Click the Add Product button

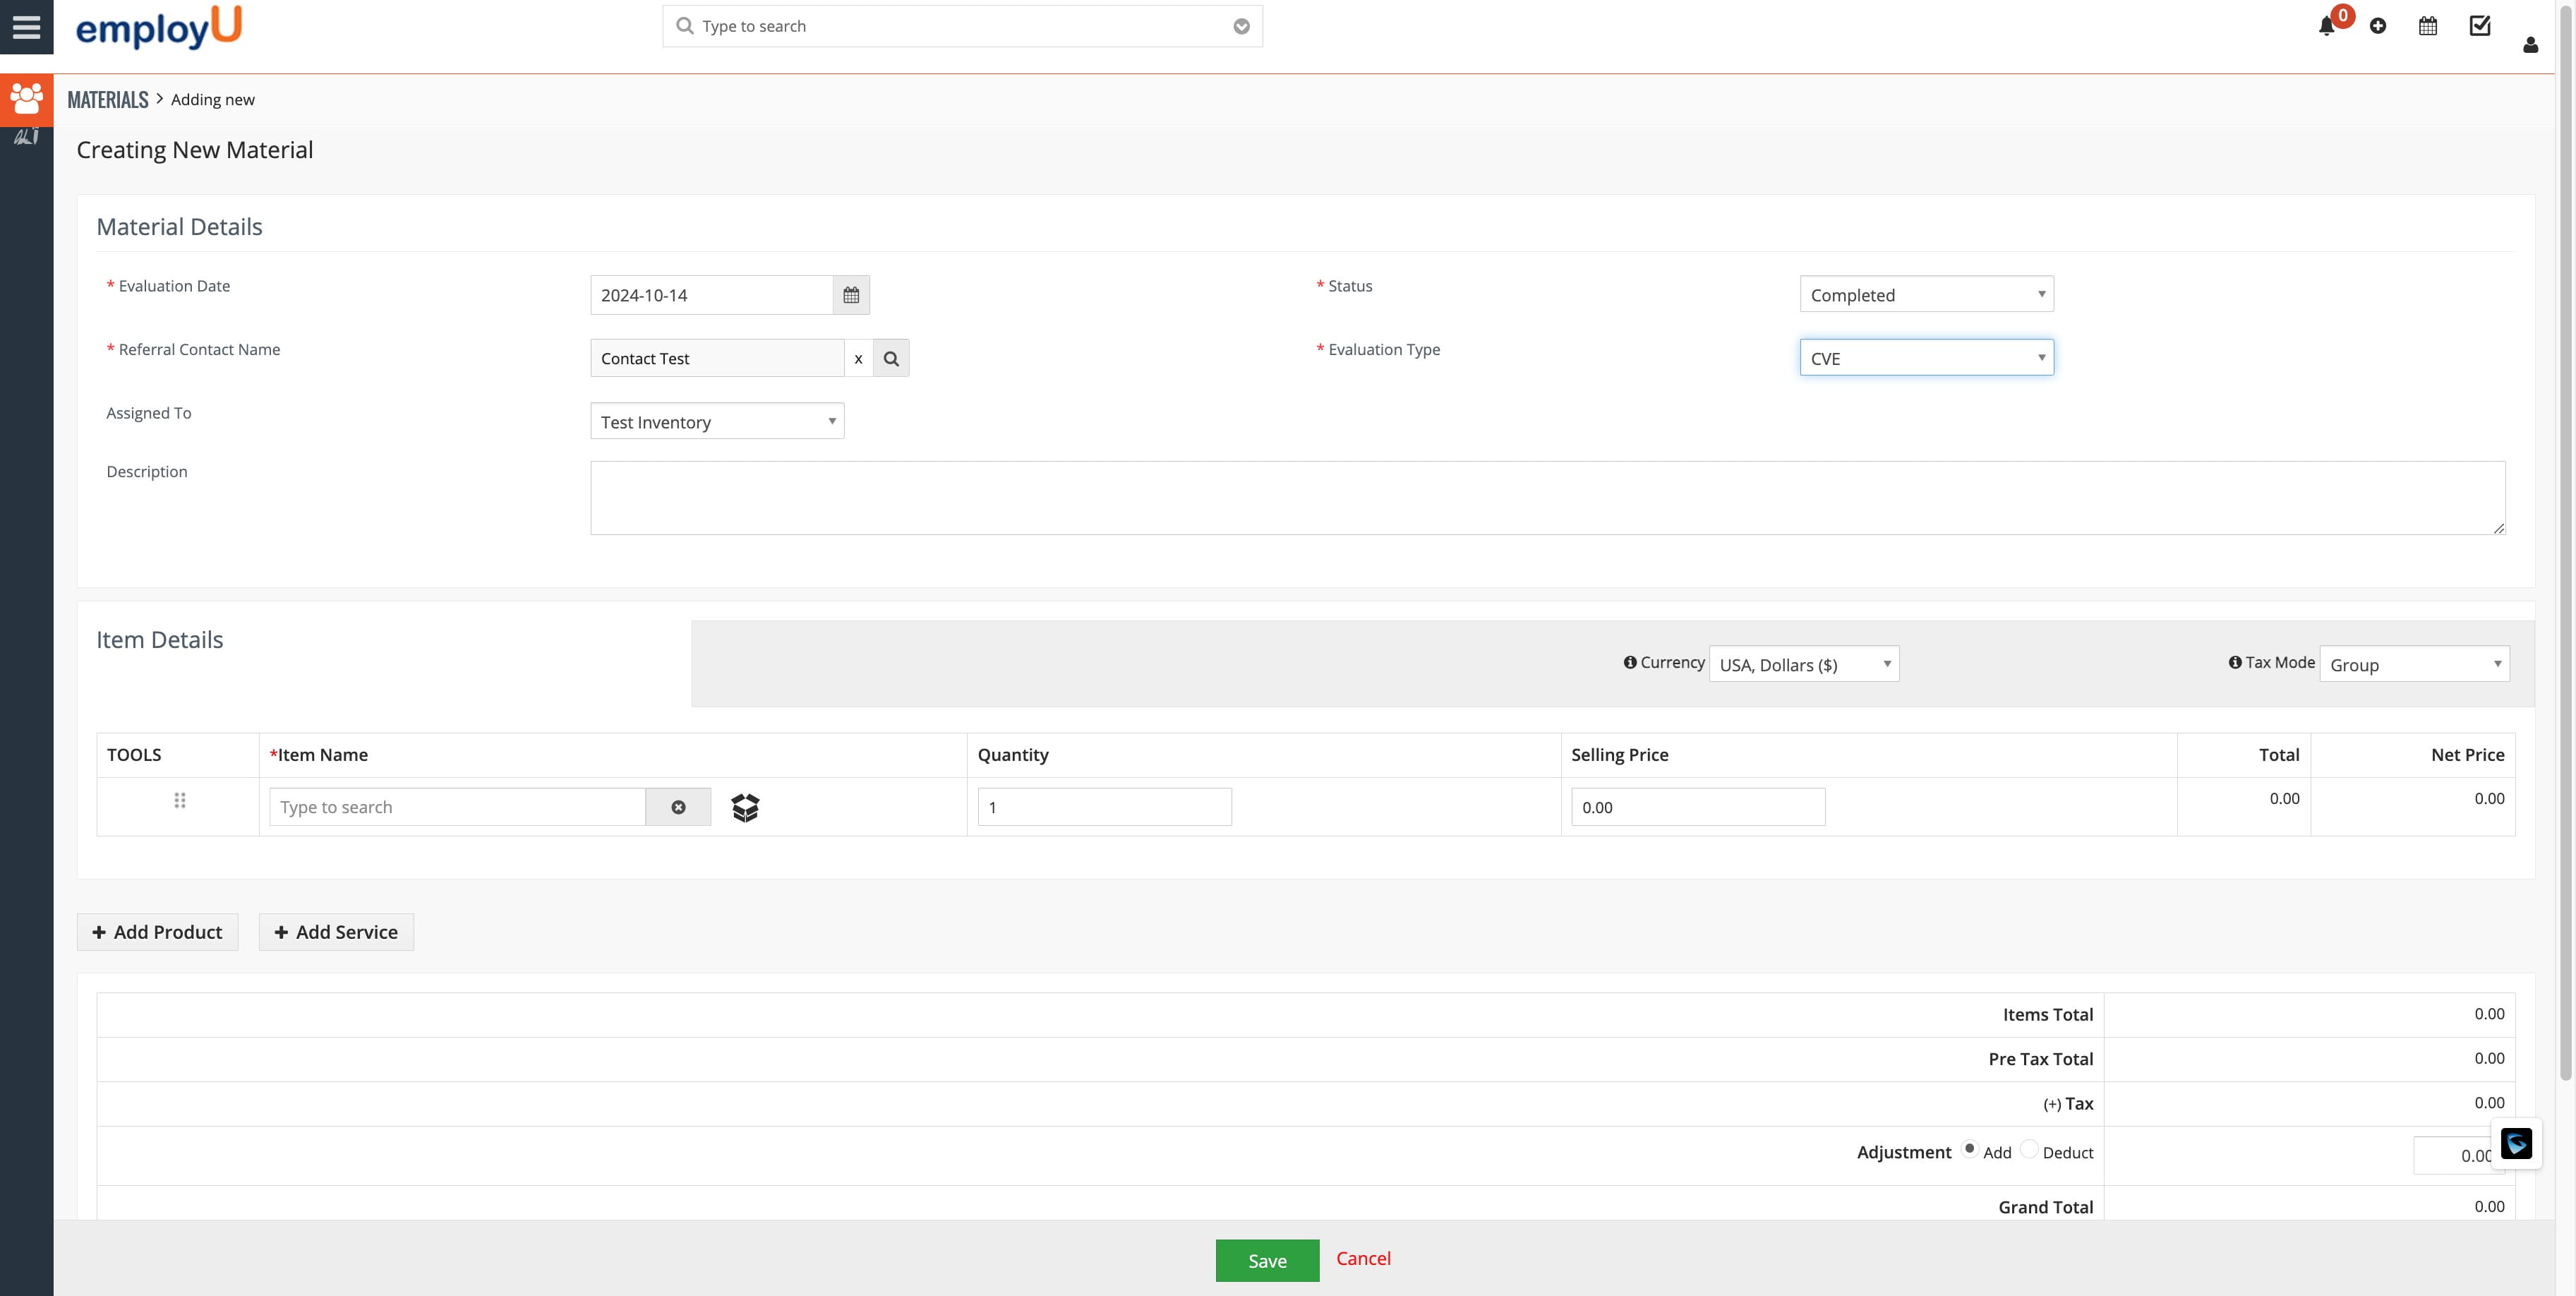click(156, 932)
